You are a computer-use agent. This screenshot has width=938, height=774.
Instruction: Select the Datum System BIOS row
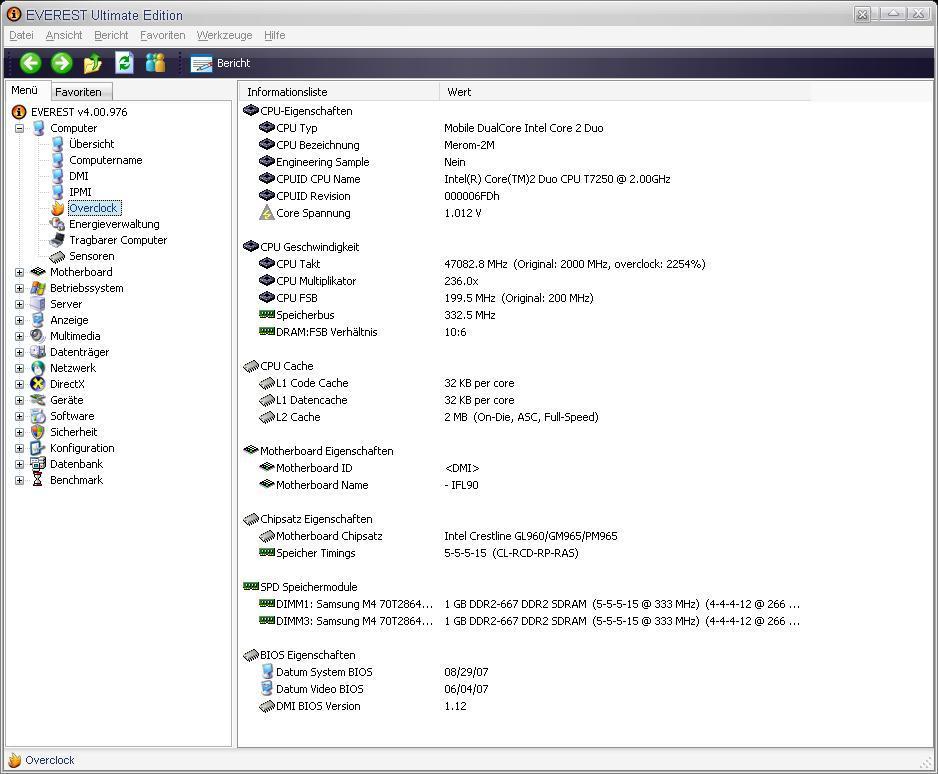pos(526,672)
